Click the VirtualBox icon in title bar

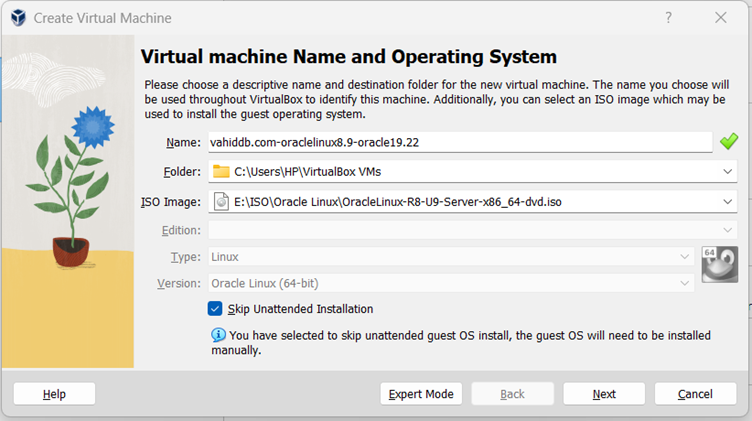(x=16, y=18)
